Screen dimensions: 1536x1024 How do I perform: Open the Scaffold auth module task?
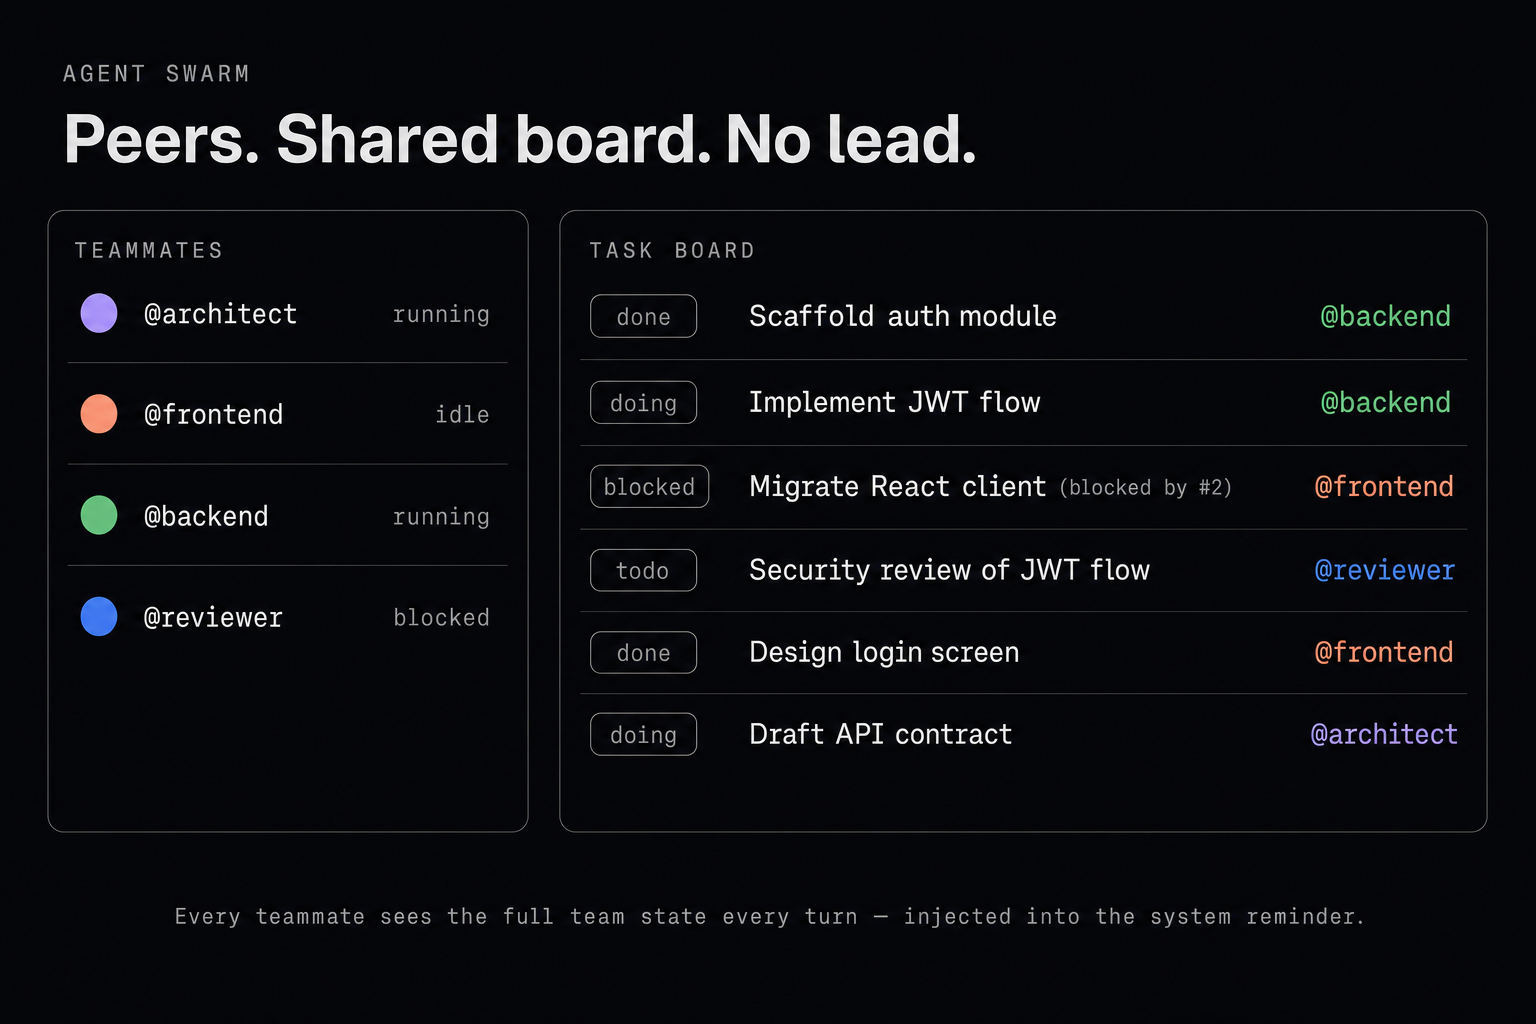pyautogui.click(x=902, y=316)
